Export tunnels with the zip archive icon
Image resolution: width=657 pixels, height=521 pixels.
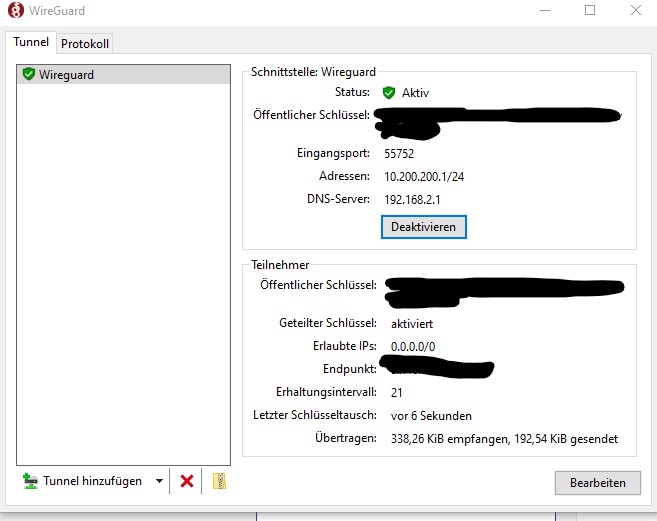[x=219, y=481]
